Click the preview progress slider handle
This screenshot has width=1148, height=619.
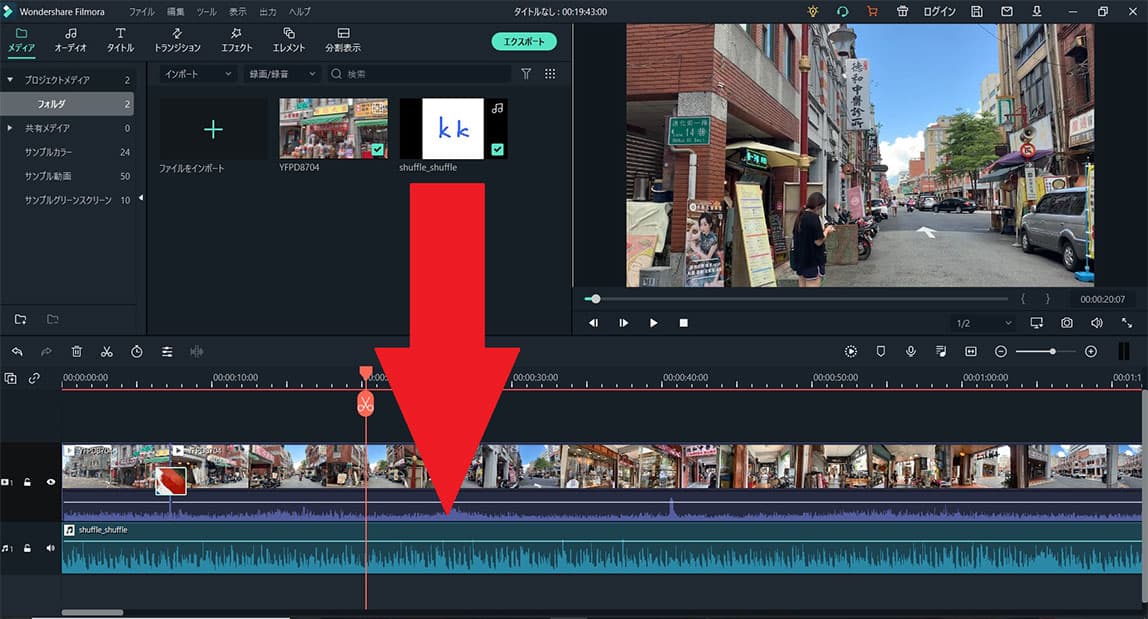[595, 299]
